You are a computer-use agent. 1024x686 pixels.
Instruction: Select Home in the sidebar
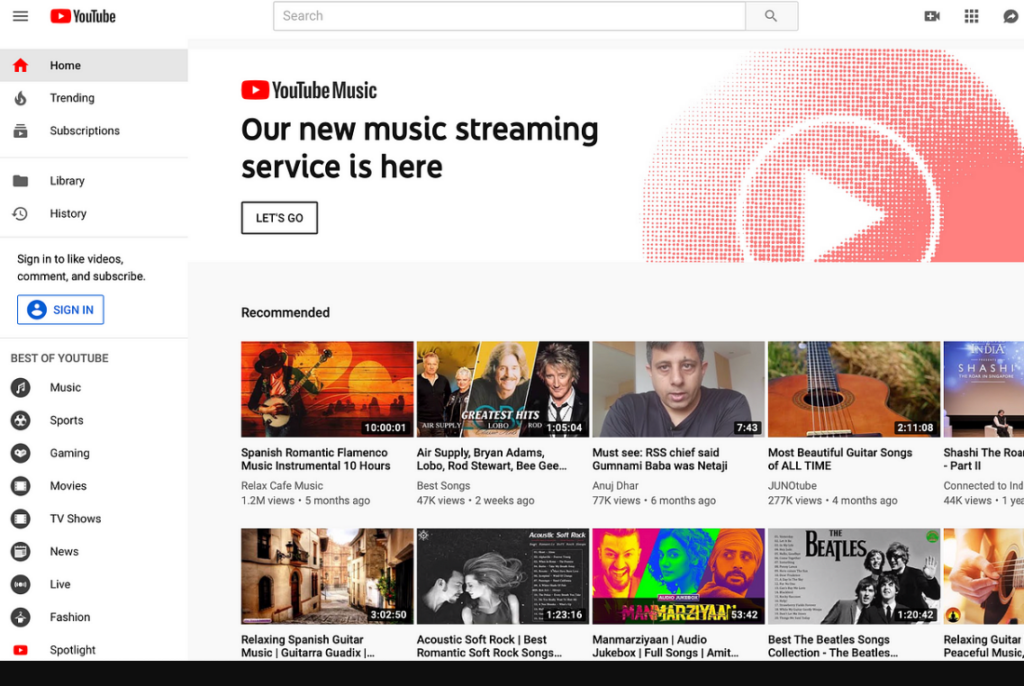coord(94,65)
